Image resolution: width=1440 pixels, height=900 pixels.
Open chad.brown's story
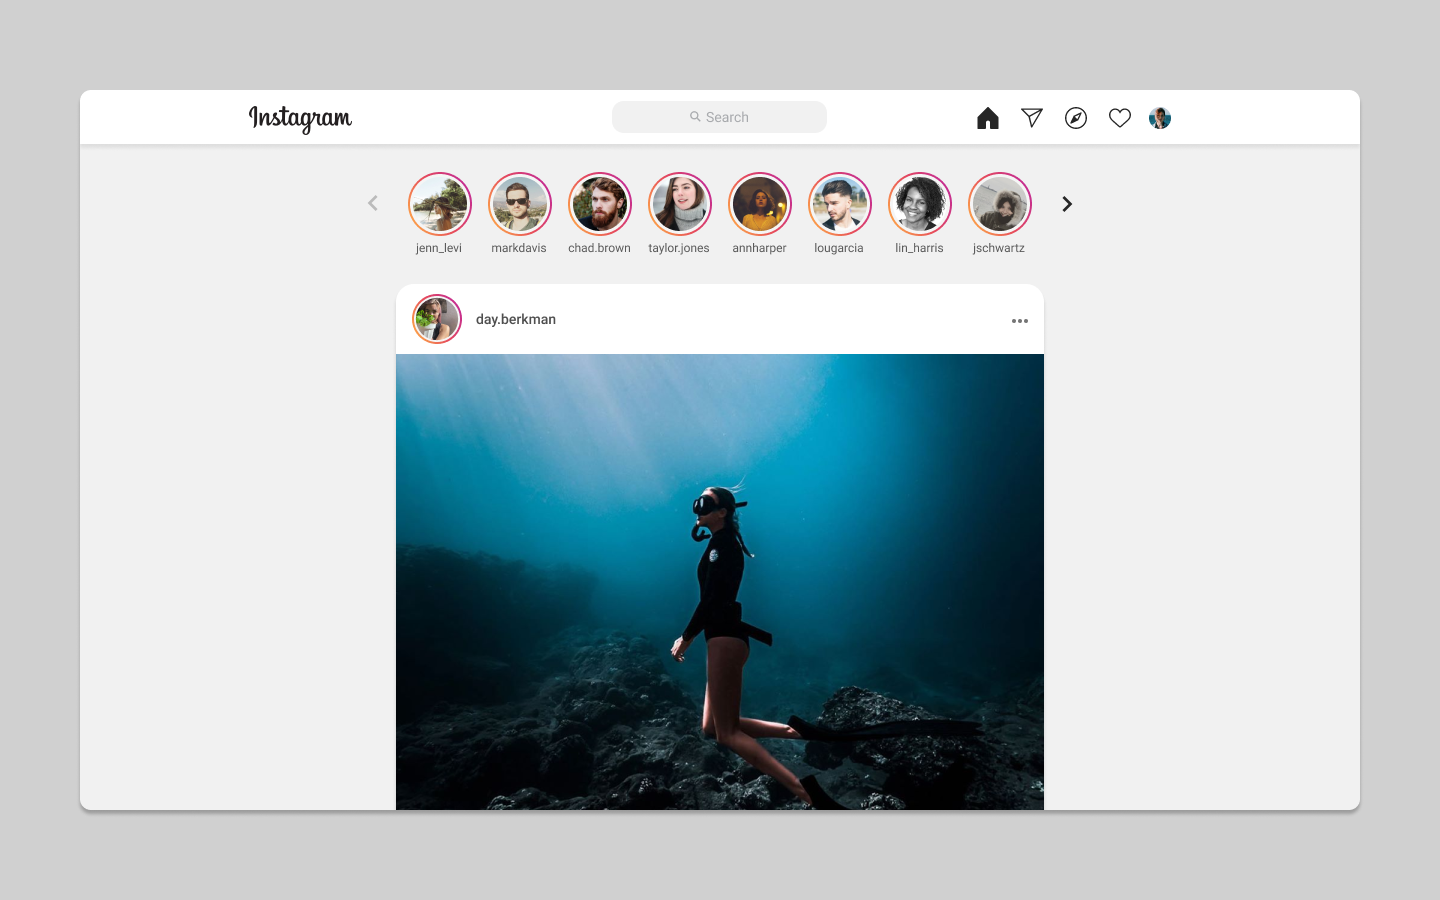click(599, 203)
